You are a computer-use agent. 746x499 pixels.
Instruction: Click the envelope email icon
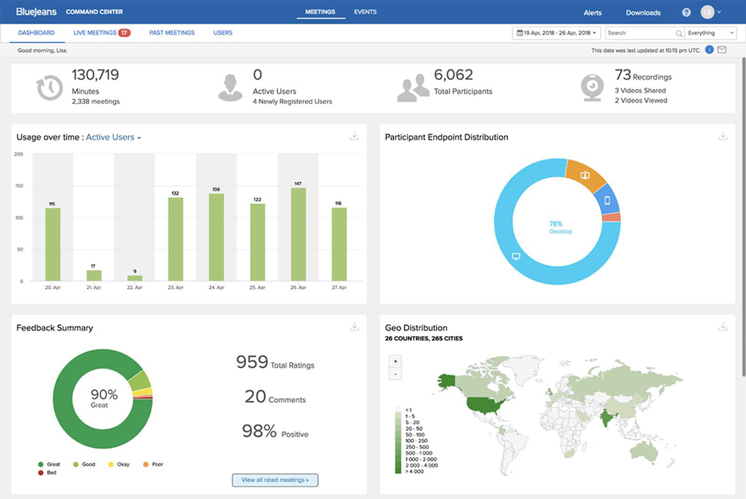722,49
